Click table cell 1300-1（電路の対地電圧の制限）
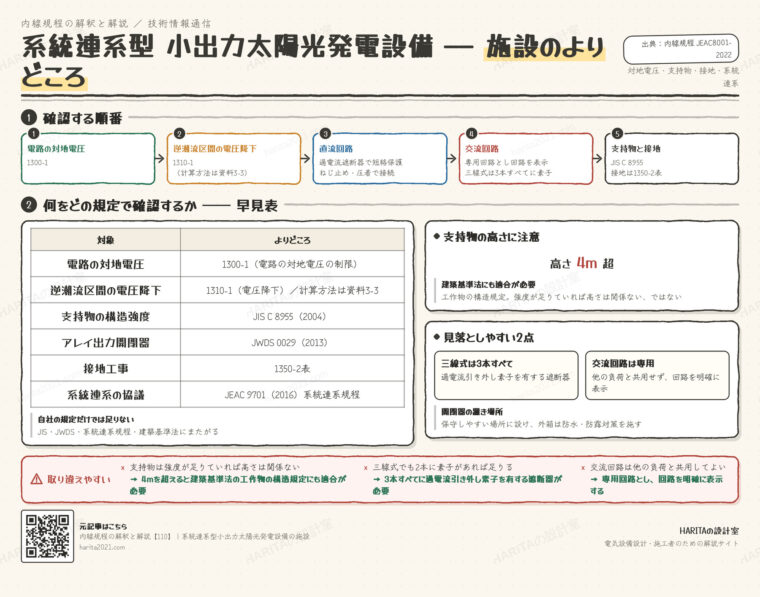This screenshot has height=597, width=760. pyautogui.click(x=292, y=264)
